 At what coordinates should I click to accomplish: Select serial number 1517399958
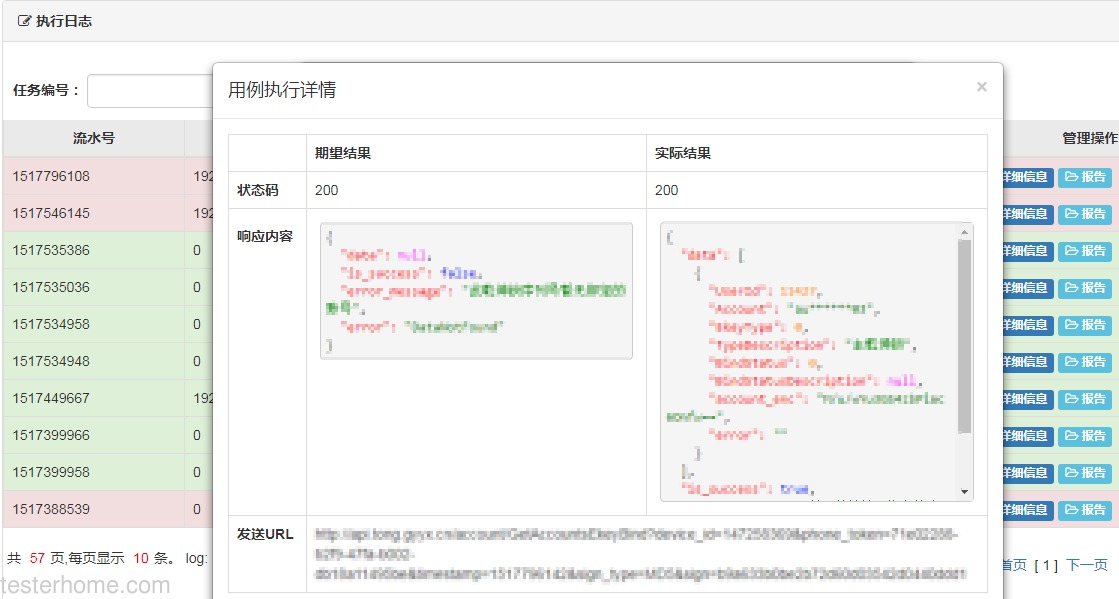pos(51,473)
